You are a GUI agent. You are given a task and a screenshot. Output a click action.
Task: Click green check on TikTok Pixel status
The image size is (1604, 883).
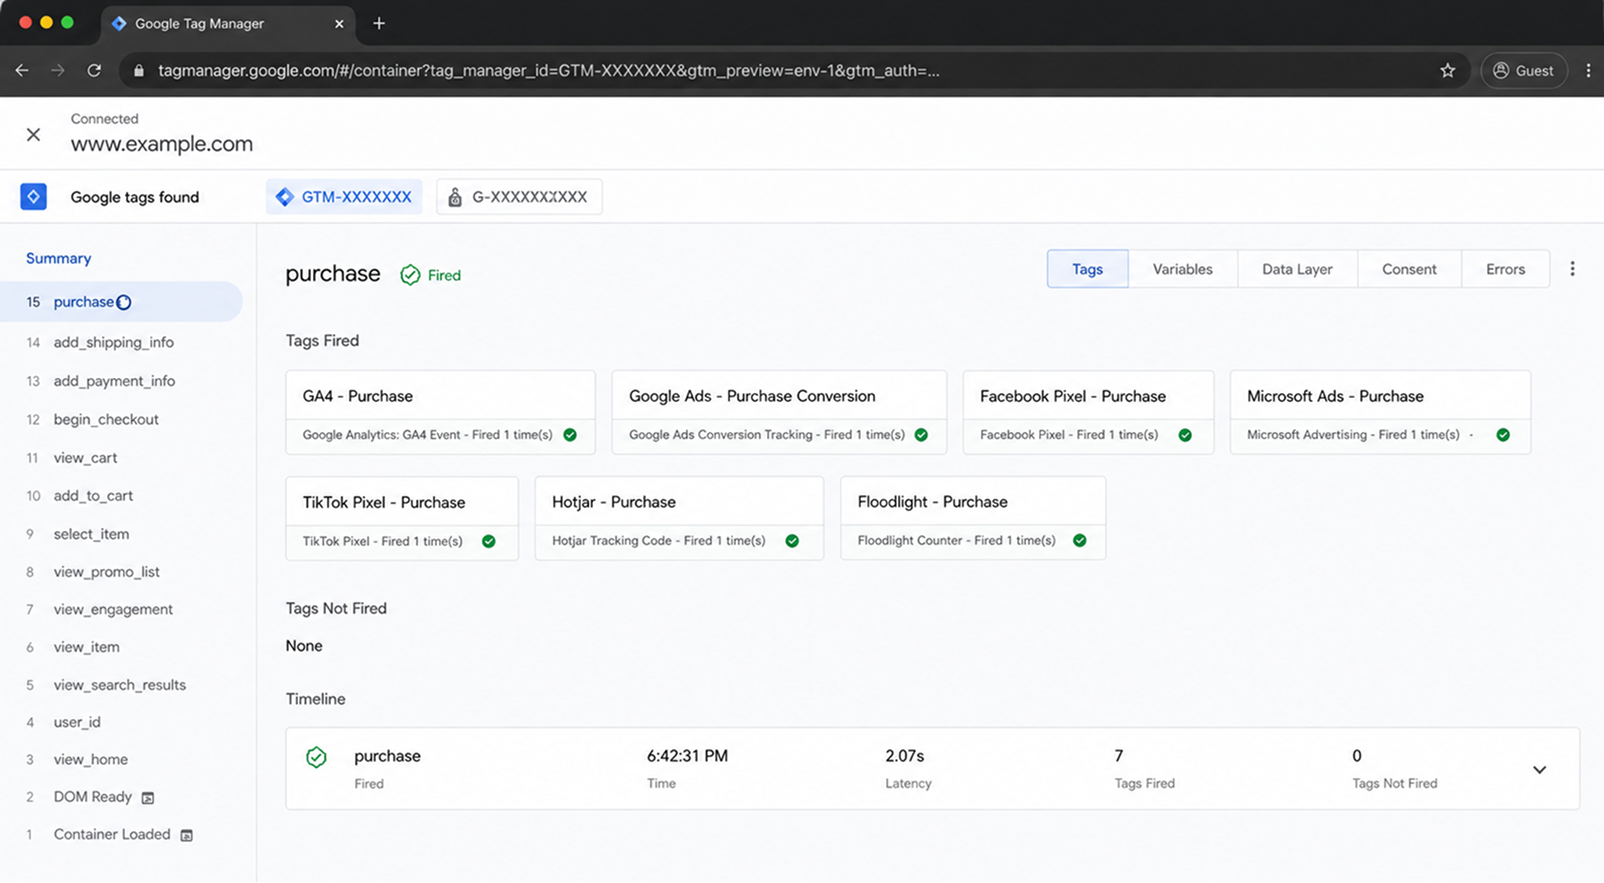point(489,541)
